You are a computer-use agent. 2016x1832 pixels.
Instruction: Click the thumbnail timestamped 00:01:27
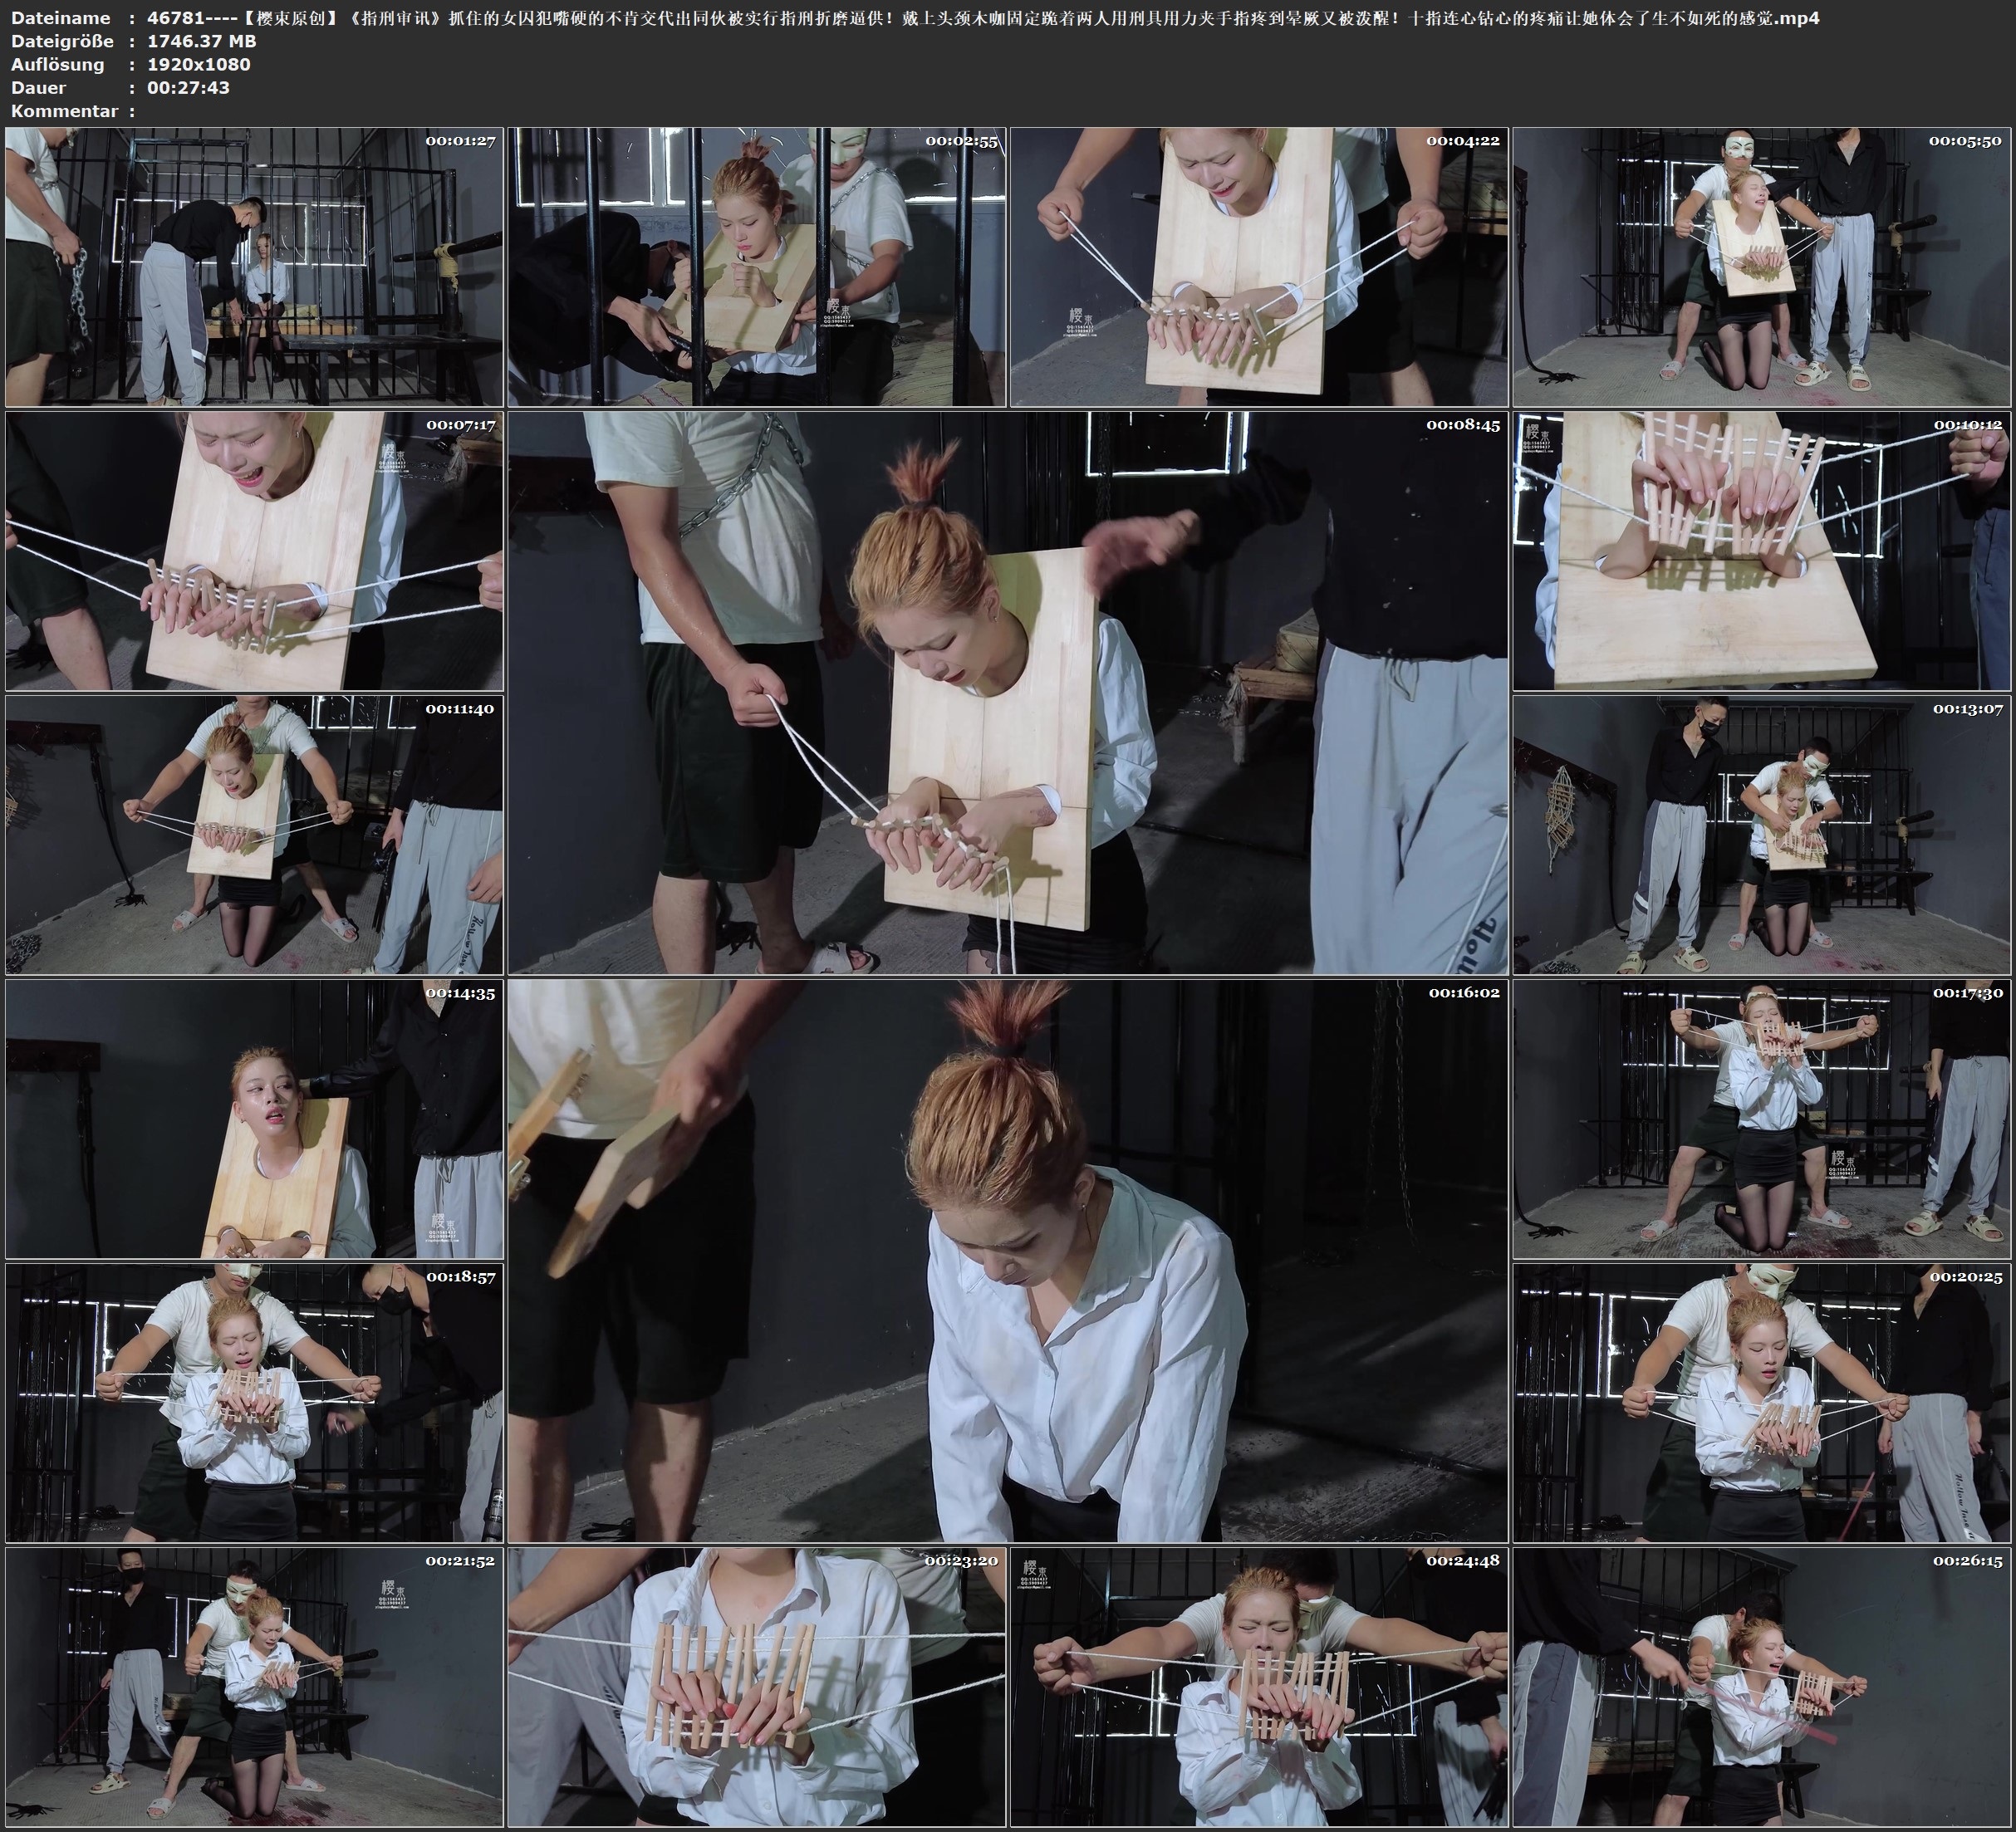[254, 267]
